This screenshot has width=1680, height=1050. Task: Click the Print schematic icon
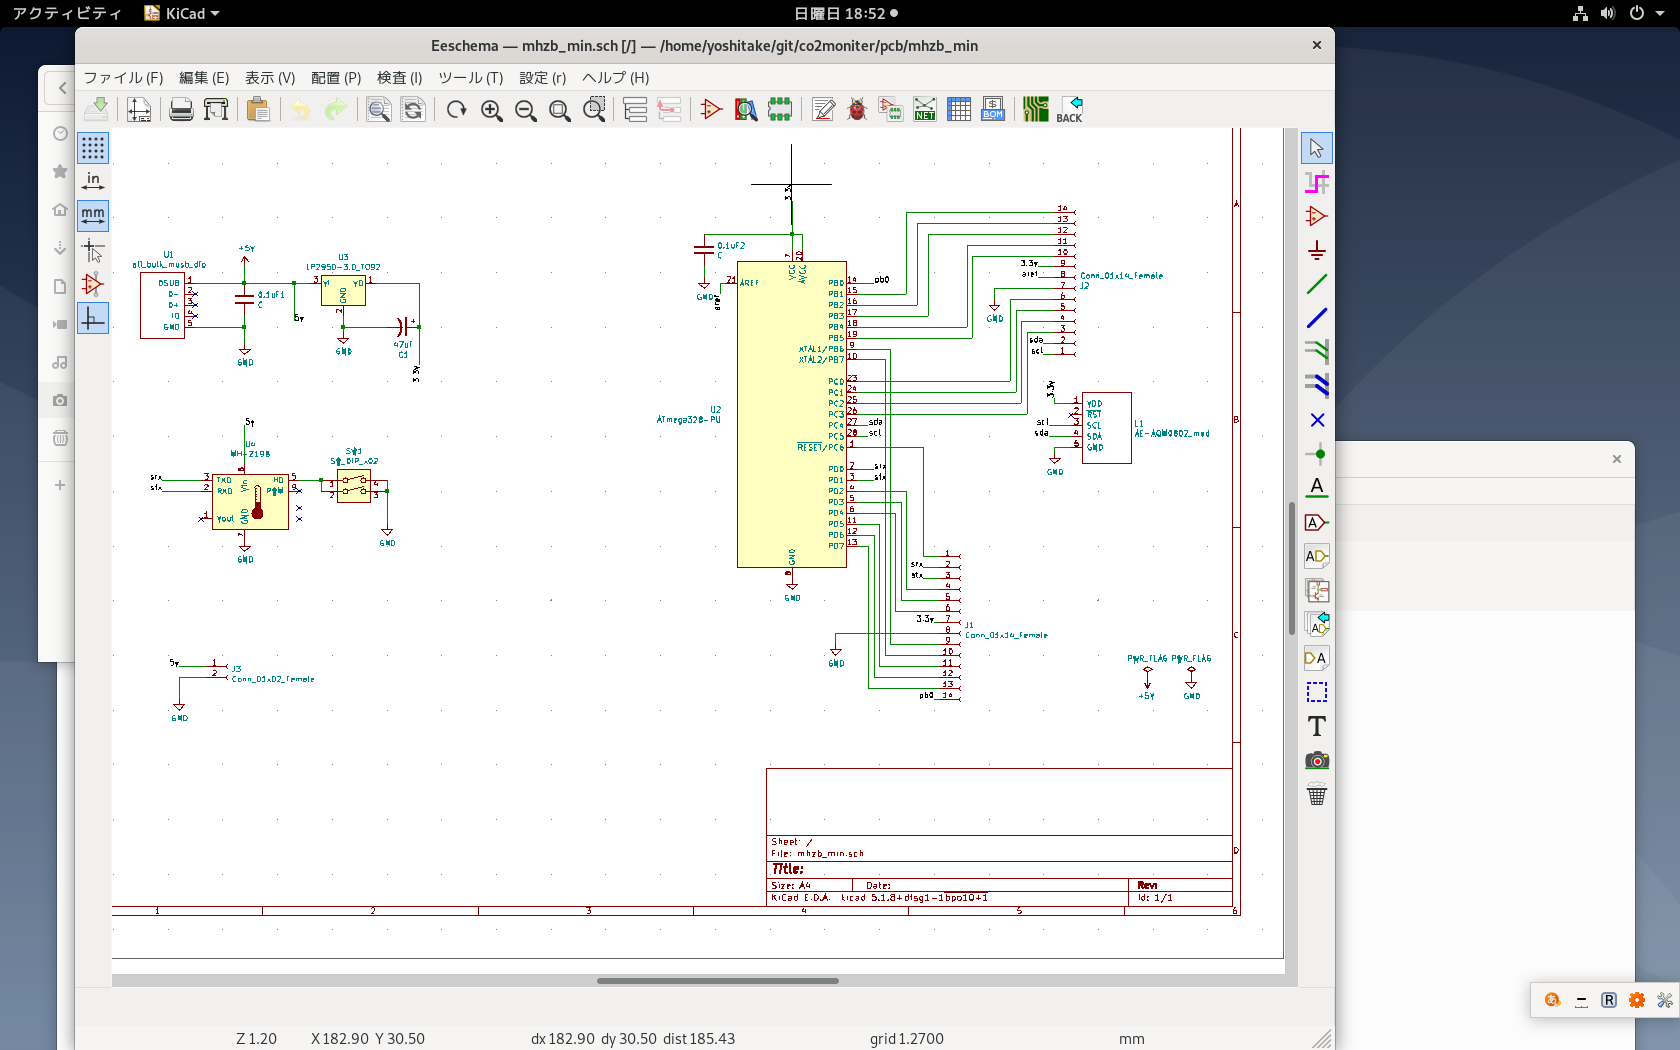coord(181,110)
